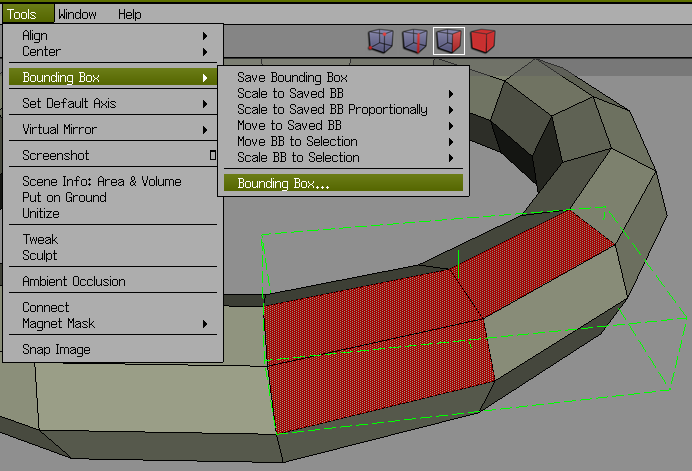Expand Scale to Saved BB submenu arrow
The height and width of the screenshot is (471, 692).
point(451,94)
